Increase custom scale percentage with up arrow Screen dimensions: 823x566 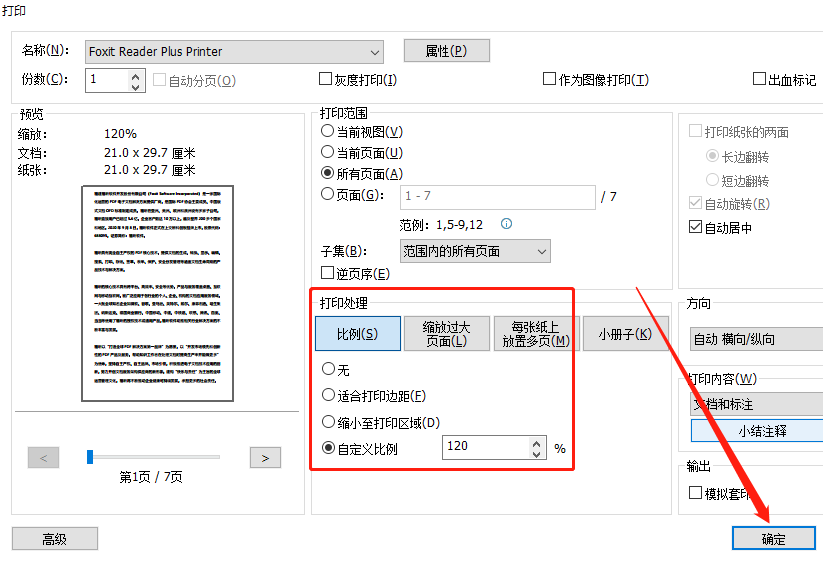(x=536, y=443)
